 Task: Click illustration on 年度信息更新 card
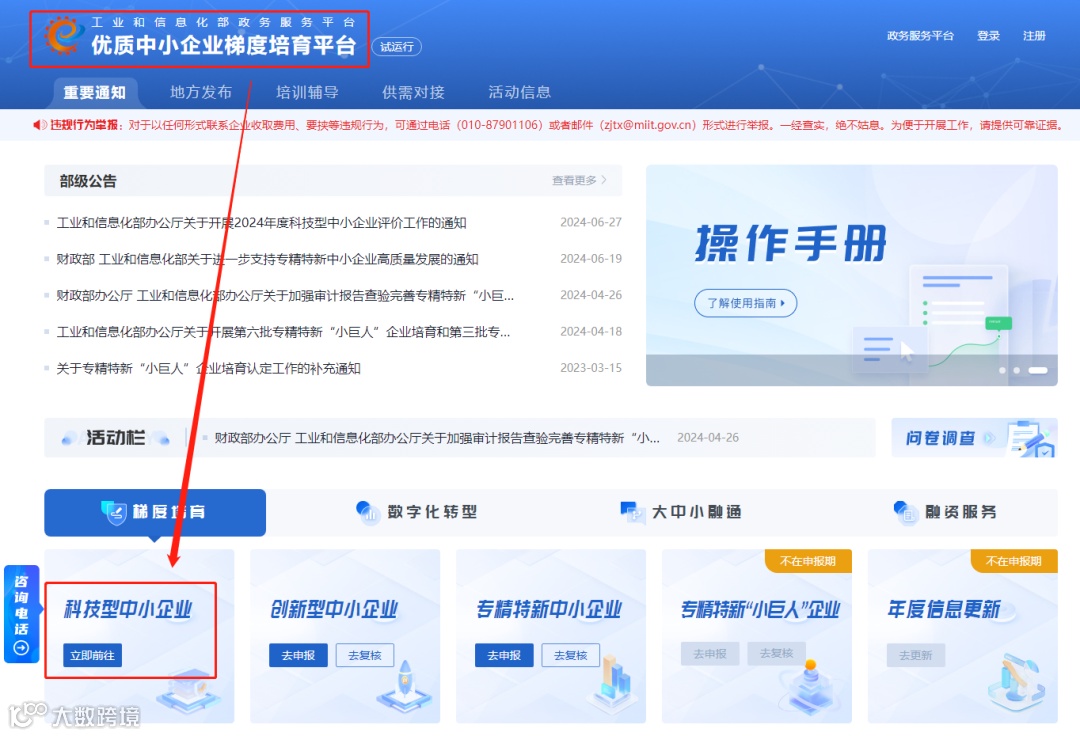point(1017,683)
